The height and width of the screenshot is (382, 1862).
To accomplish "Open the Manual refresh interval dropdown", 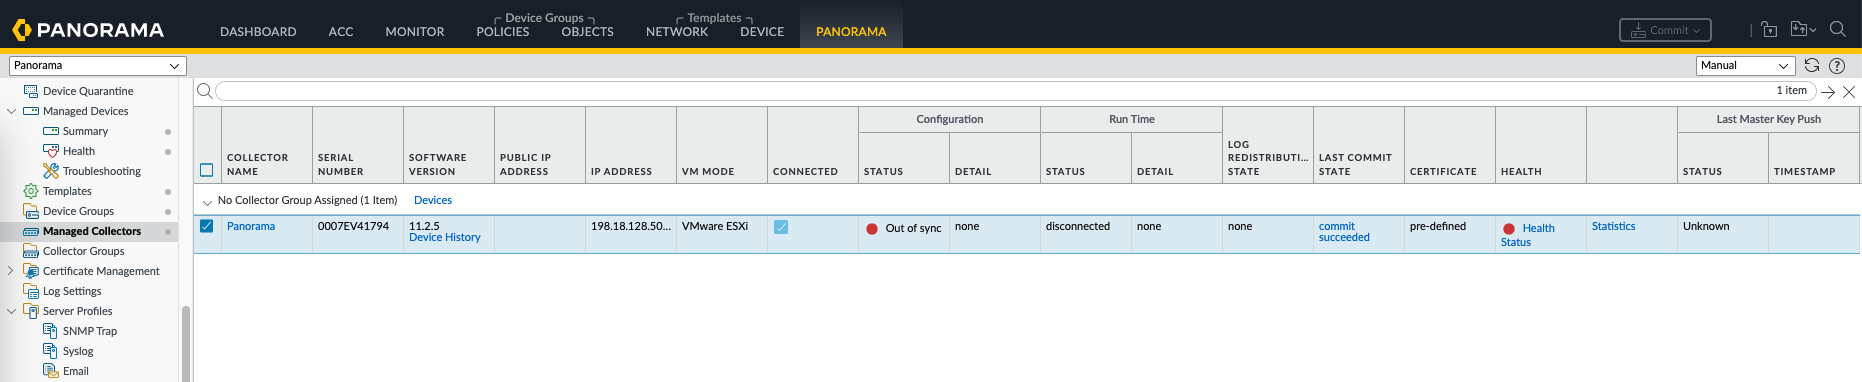I will [1746, 65].
